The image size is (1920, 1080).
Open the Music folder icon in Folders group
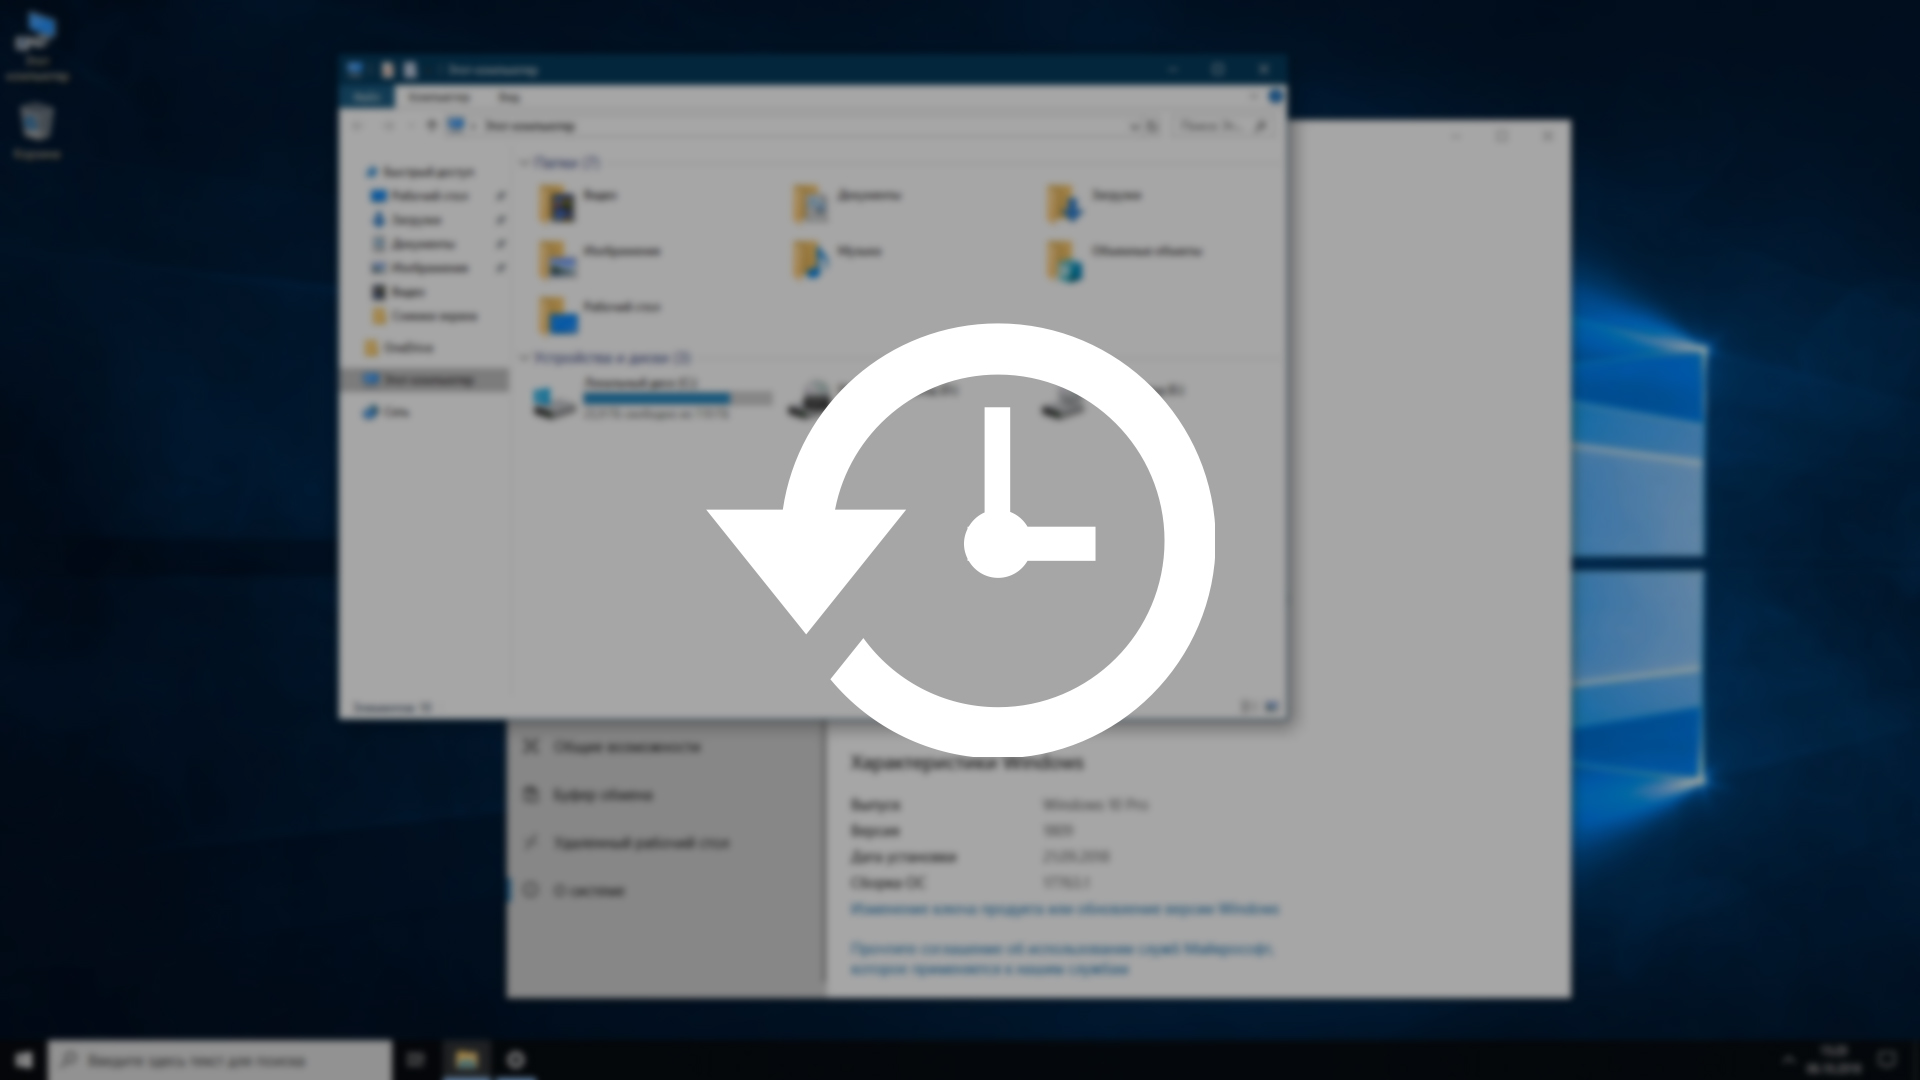click(x=811, y=260)
